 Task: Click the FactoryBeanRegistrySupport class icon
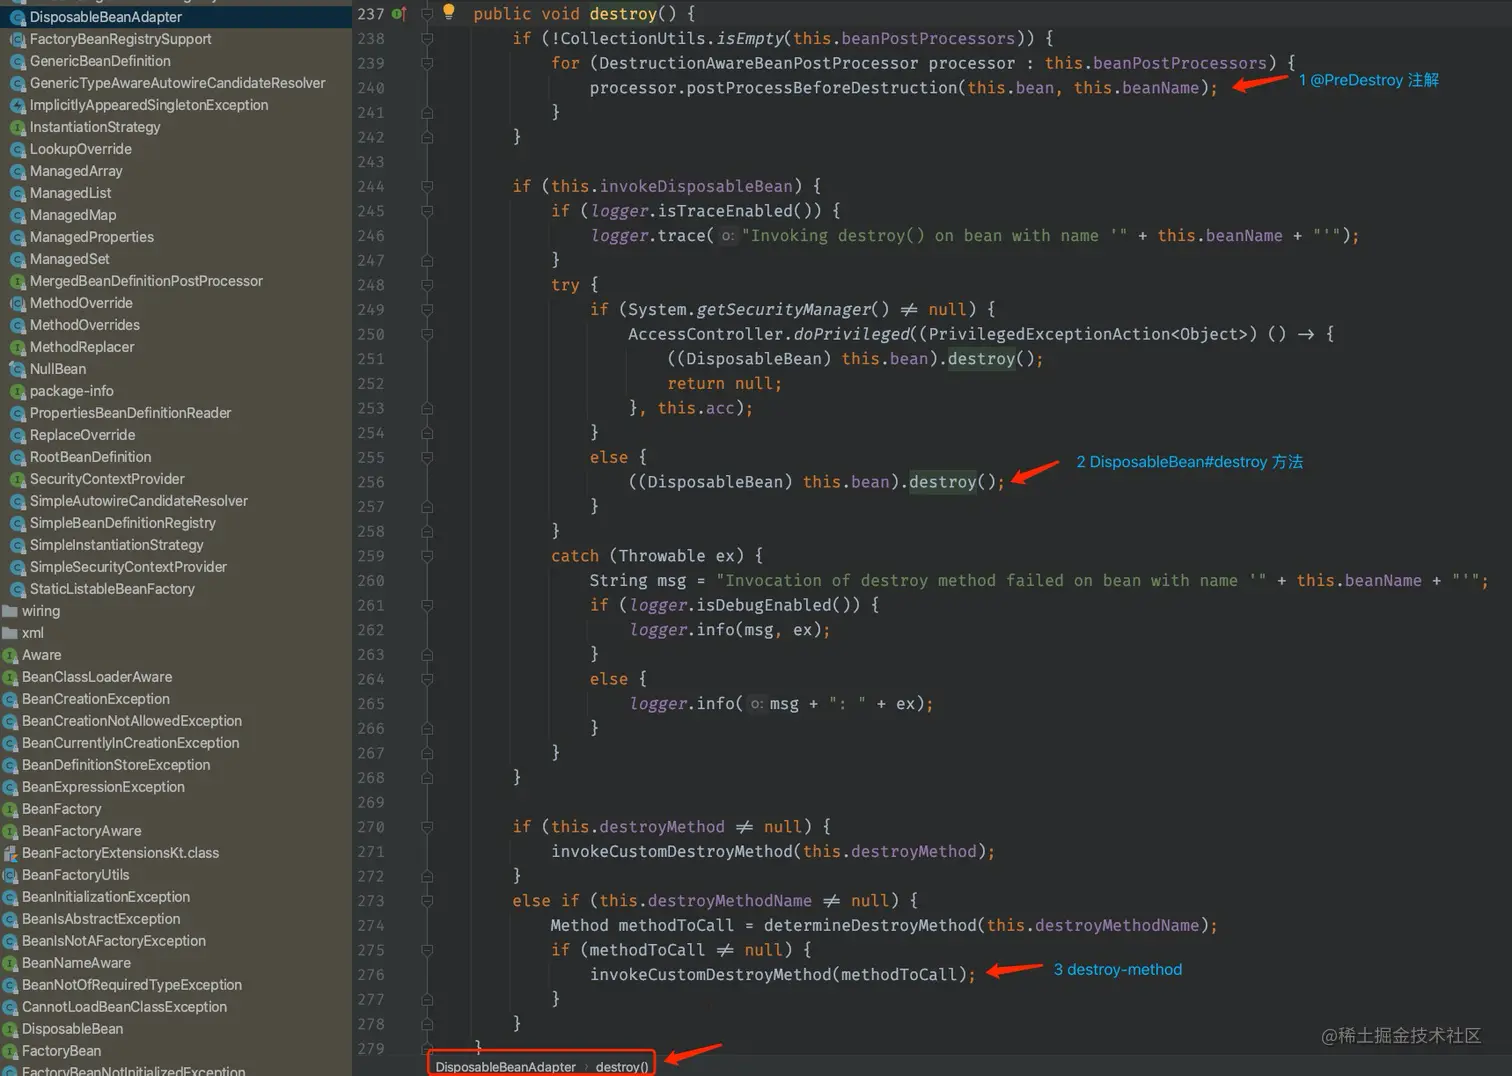[x=17, y=39]
